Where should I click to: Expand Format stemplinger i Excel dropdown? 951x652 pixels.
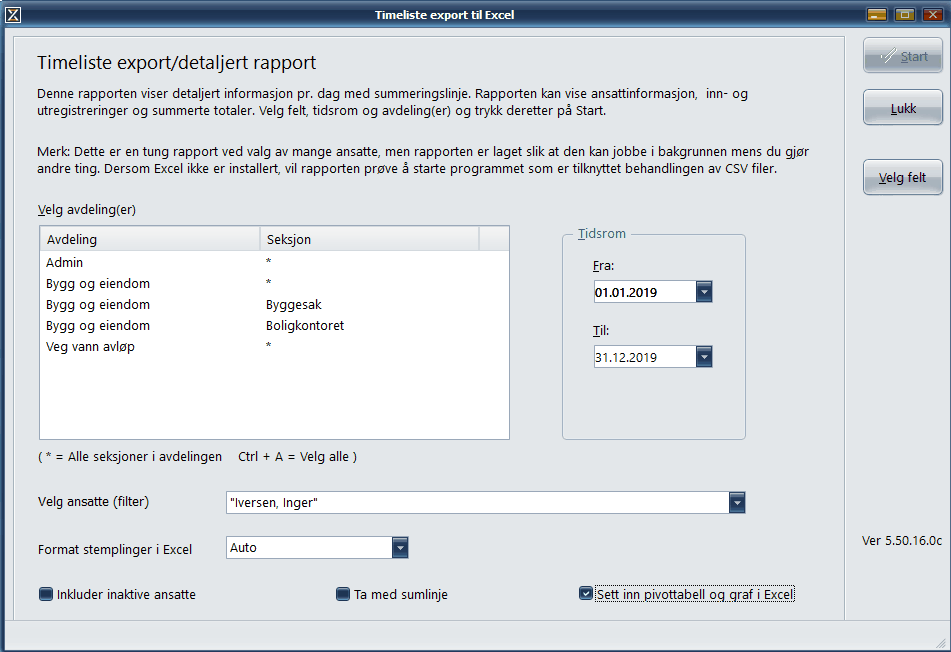[400, 547]
